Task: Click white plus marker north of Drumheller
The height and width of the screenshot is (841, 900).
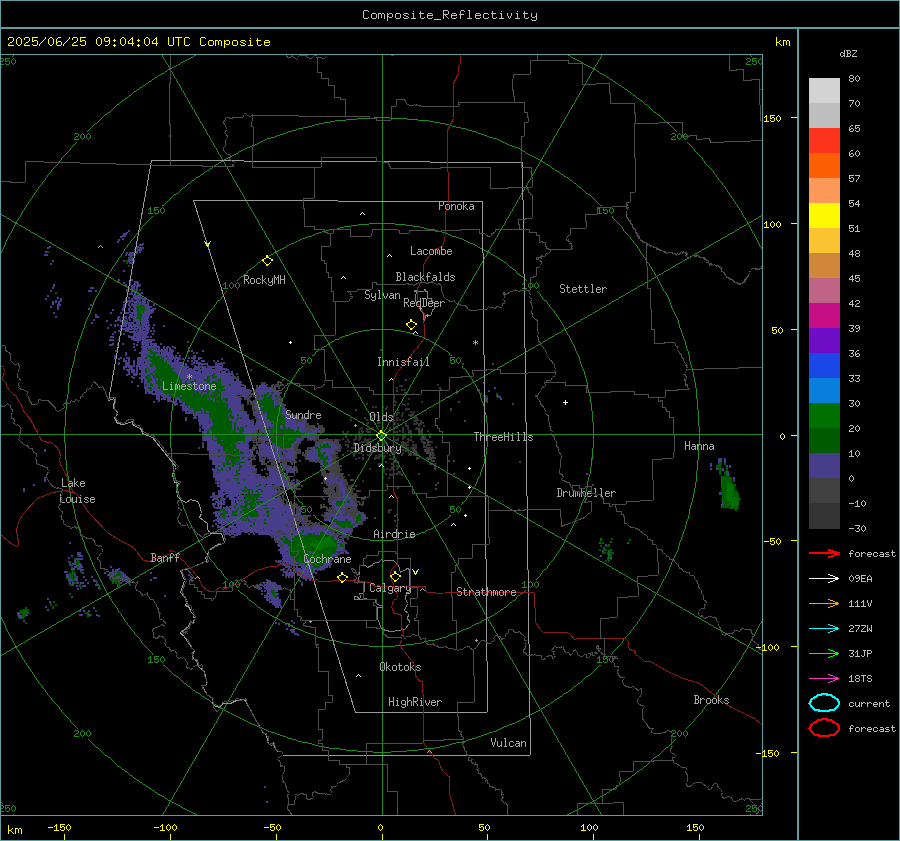Action: click(565, 402)
